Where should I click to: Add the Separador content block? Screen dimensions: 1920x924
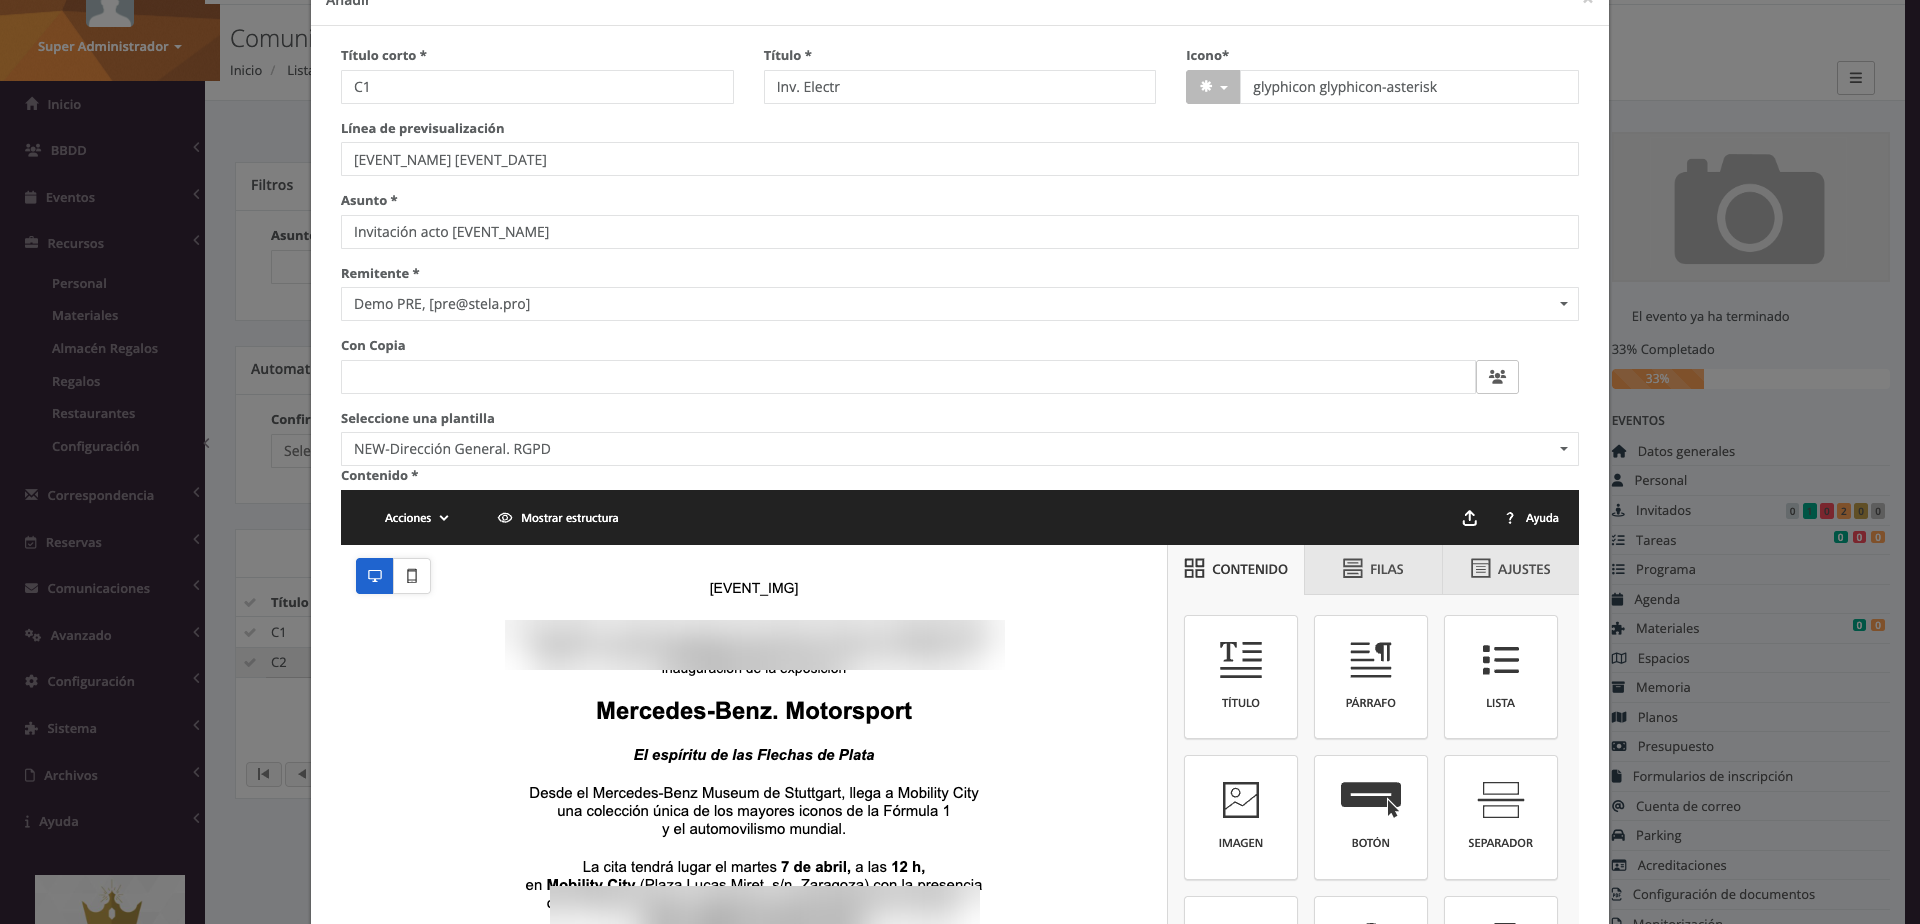point(1500,817)
